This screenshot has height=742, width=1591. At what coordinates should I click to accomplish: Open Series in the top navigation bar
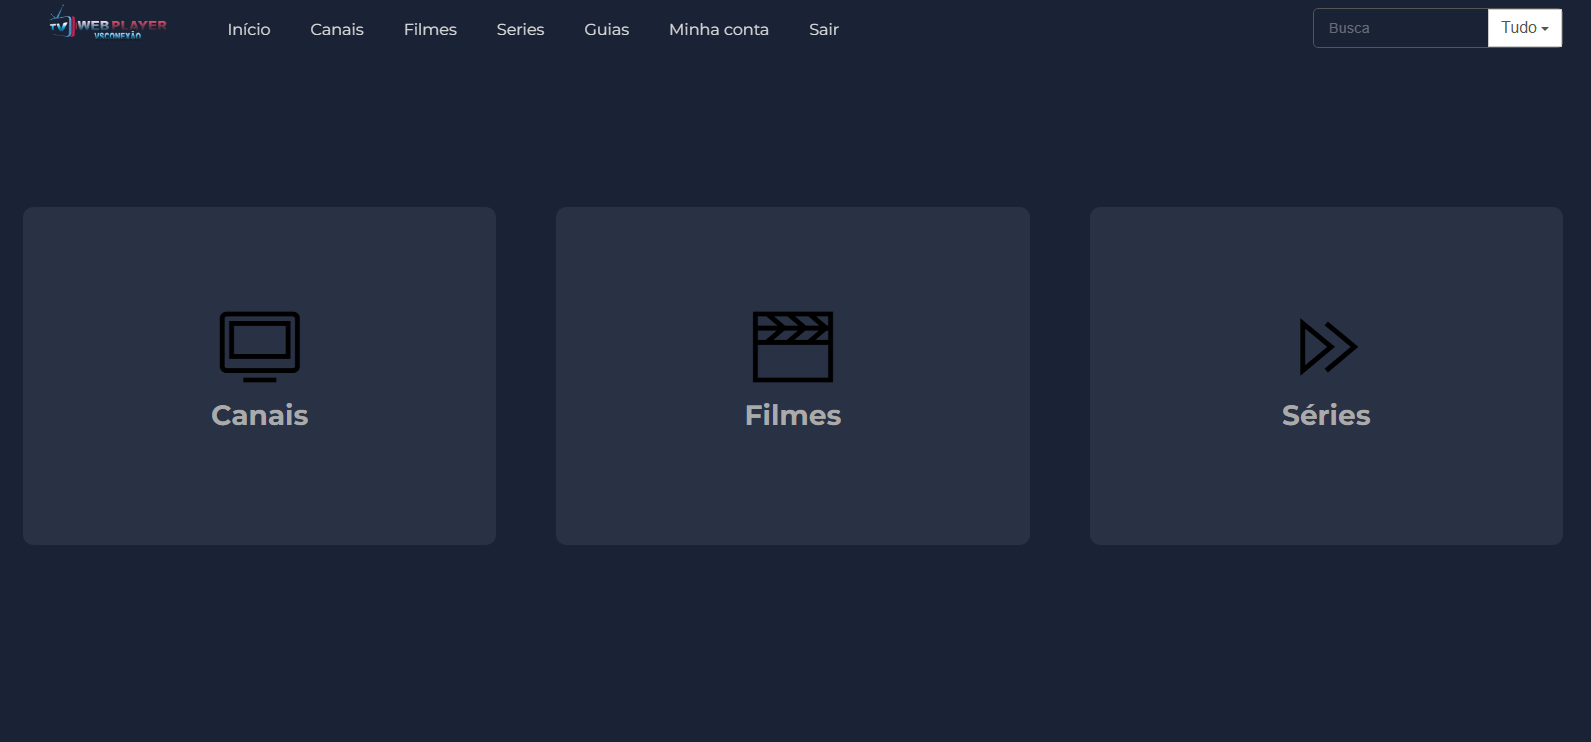(x=520, y=30)
